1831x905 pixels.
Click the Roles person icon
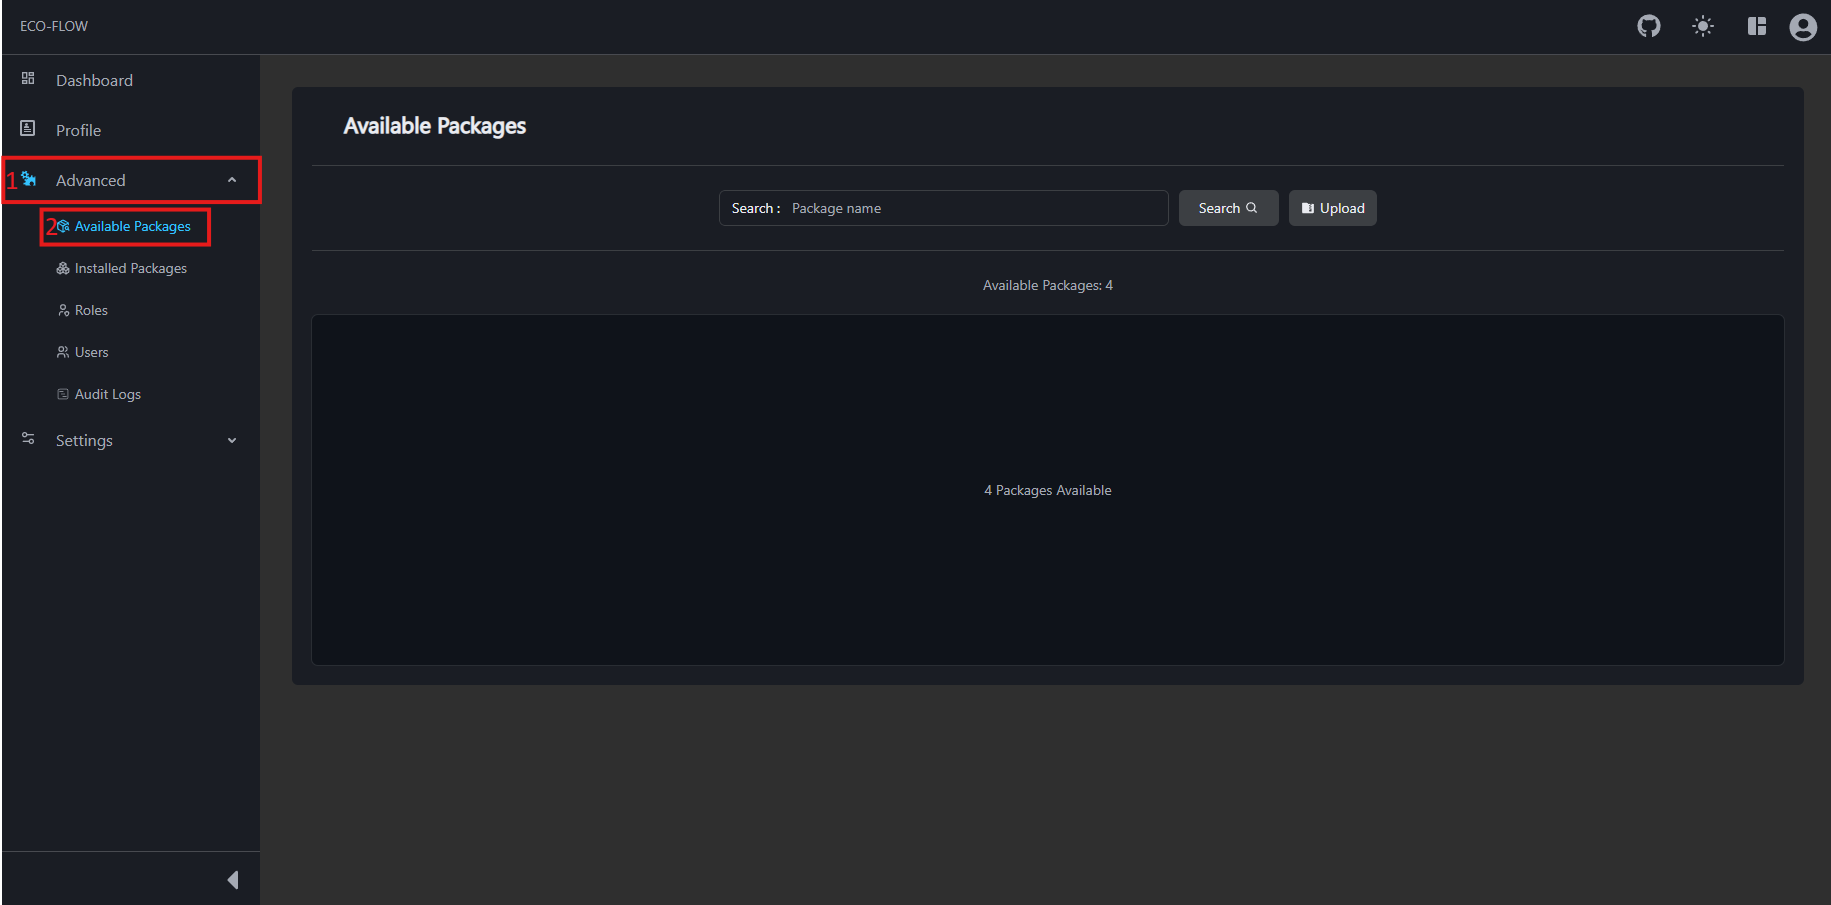pos(63,310)
